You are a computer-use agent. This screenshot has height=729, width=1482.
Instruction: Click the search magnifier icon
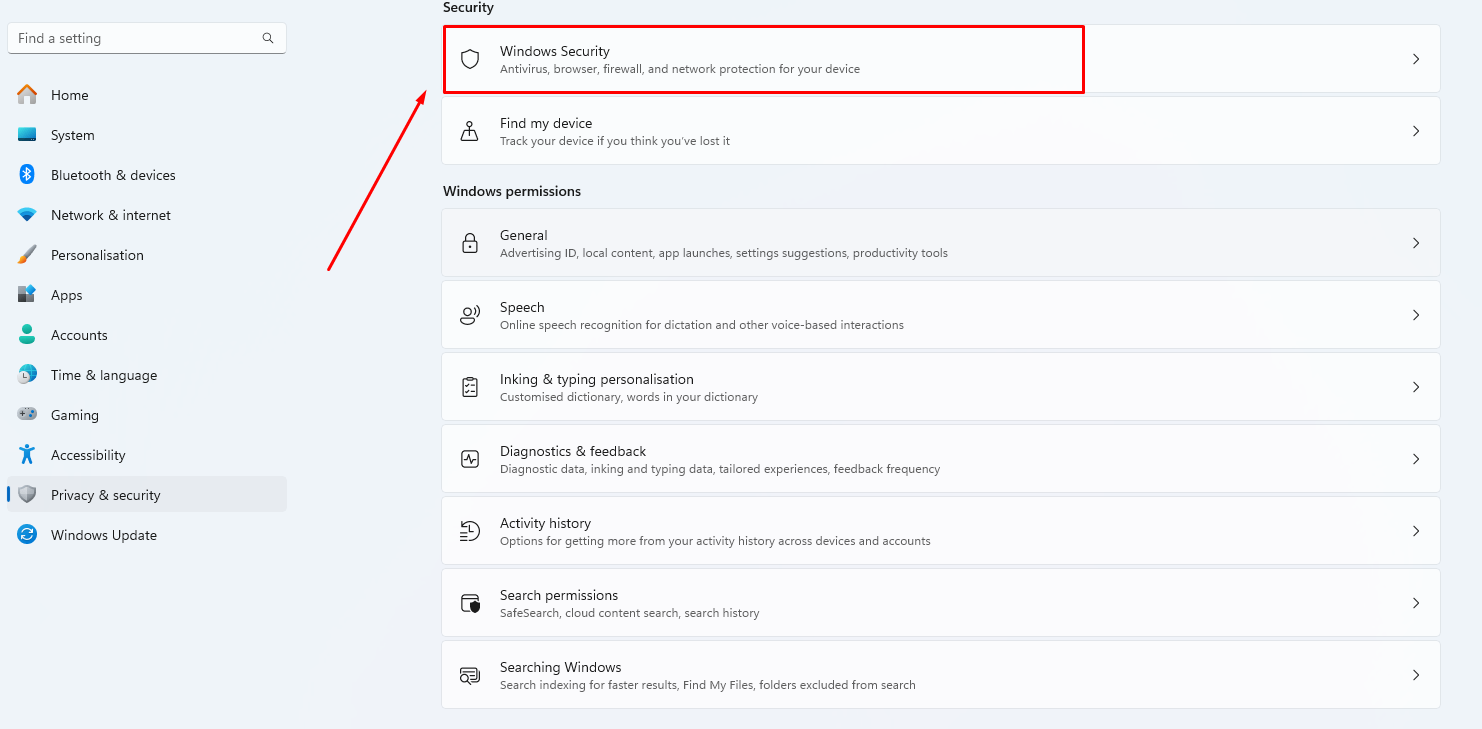(268, 38)
